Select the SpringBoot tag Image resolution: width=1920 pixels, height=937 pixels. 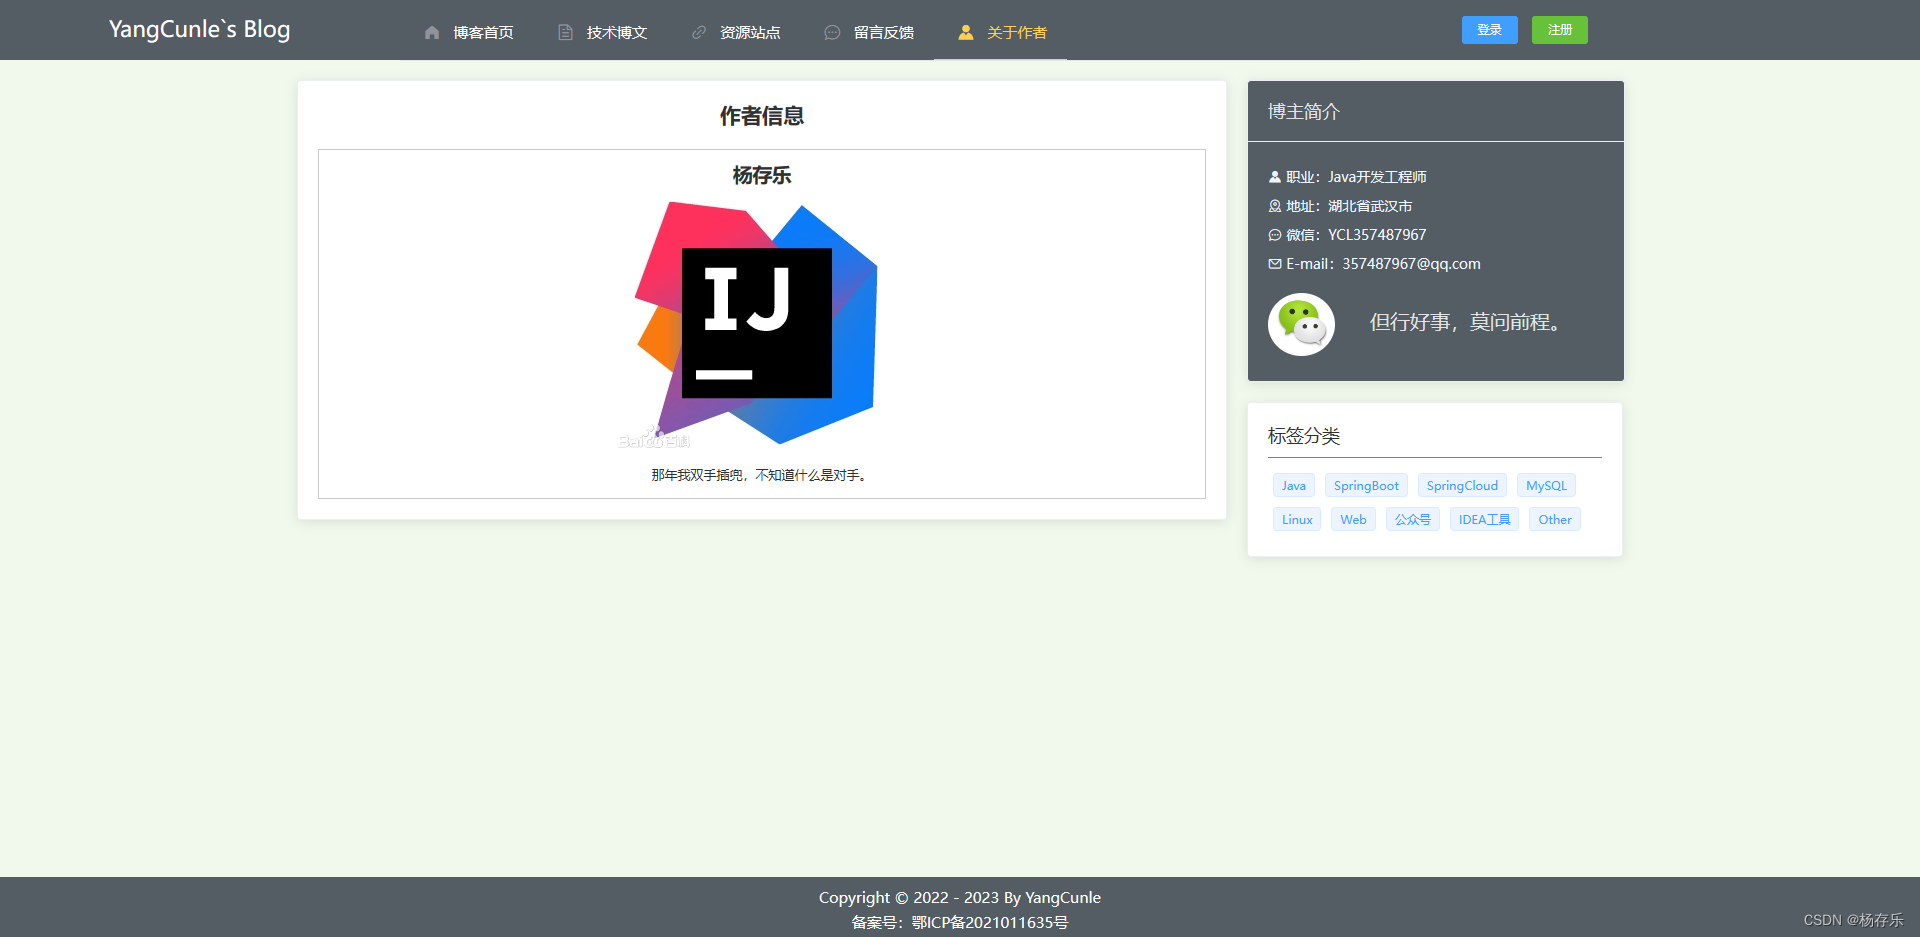(x=1366, y=486)
